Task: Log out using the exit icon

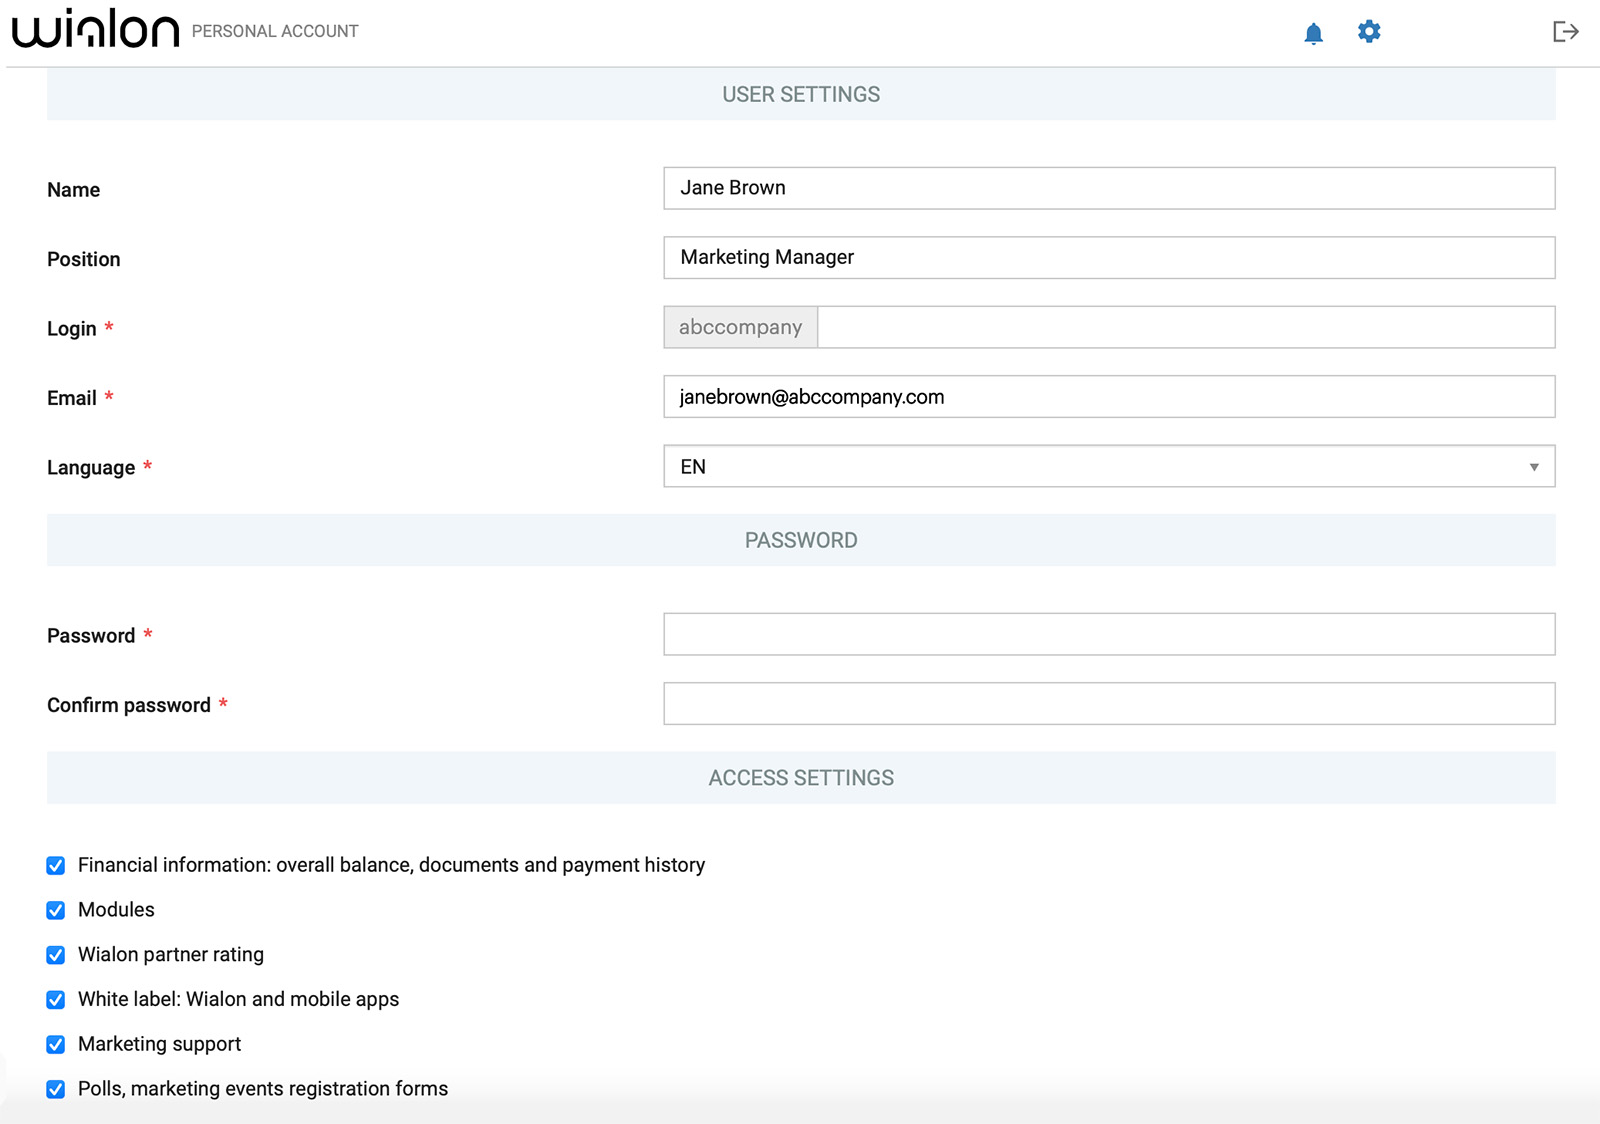Action: tap(1564, 31)
